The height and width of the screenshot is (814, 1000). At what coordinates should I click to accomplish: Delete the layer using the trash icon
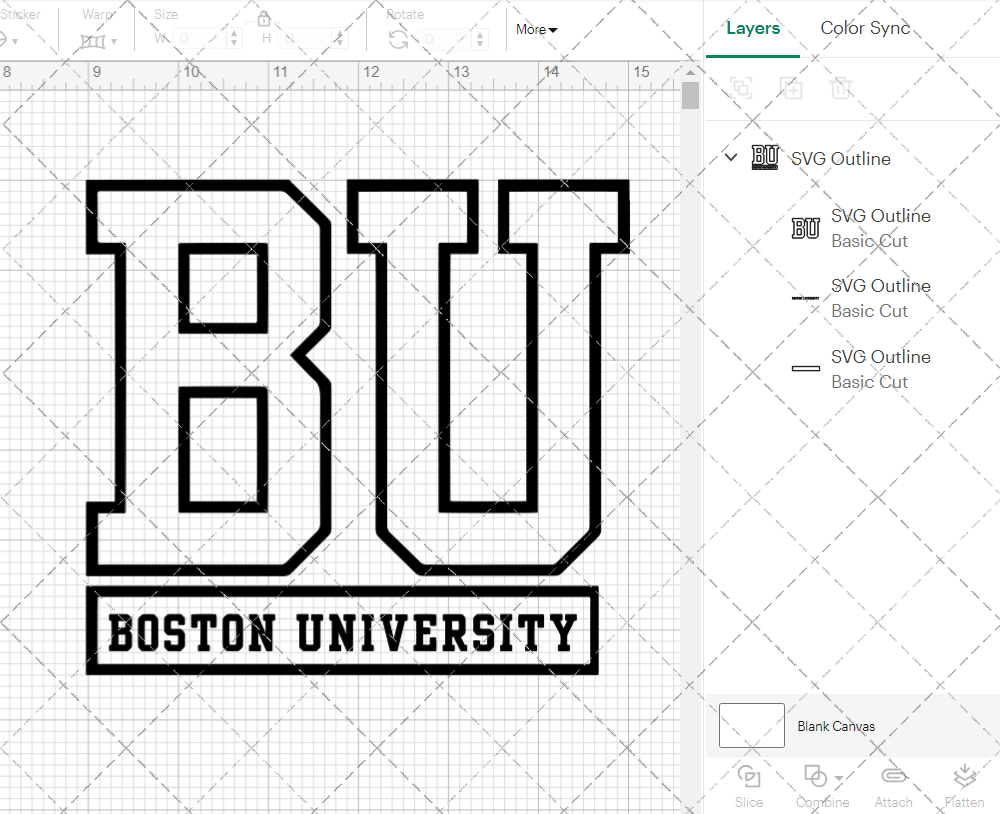pyautogui.click(x=841, y=88)
